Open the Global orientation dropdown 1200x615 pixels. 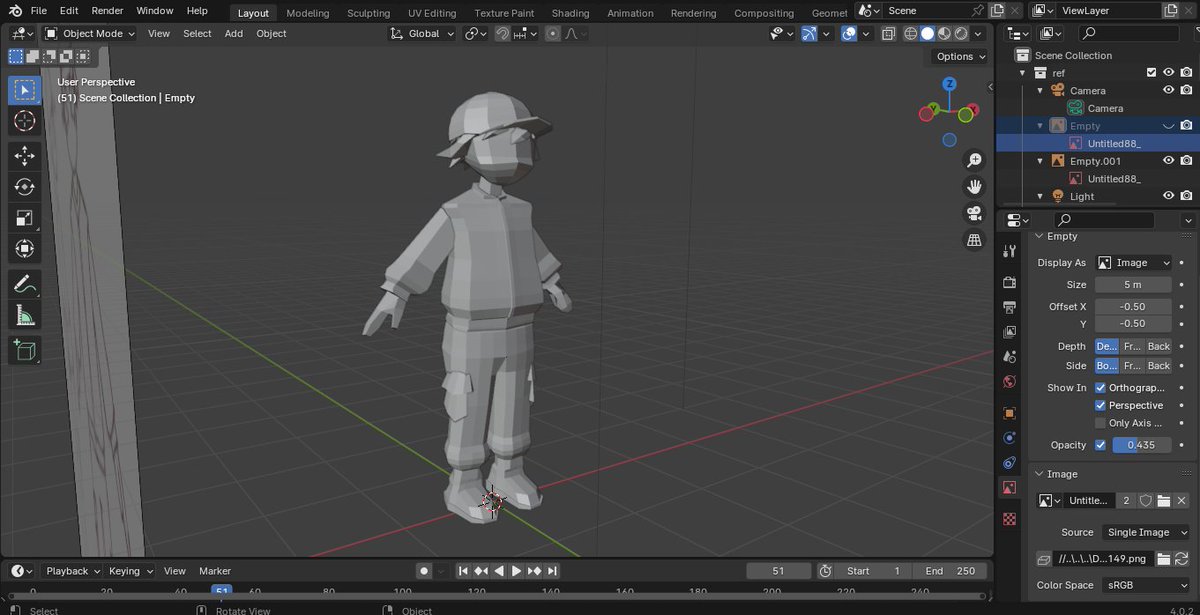(422, 33)
